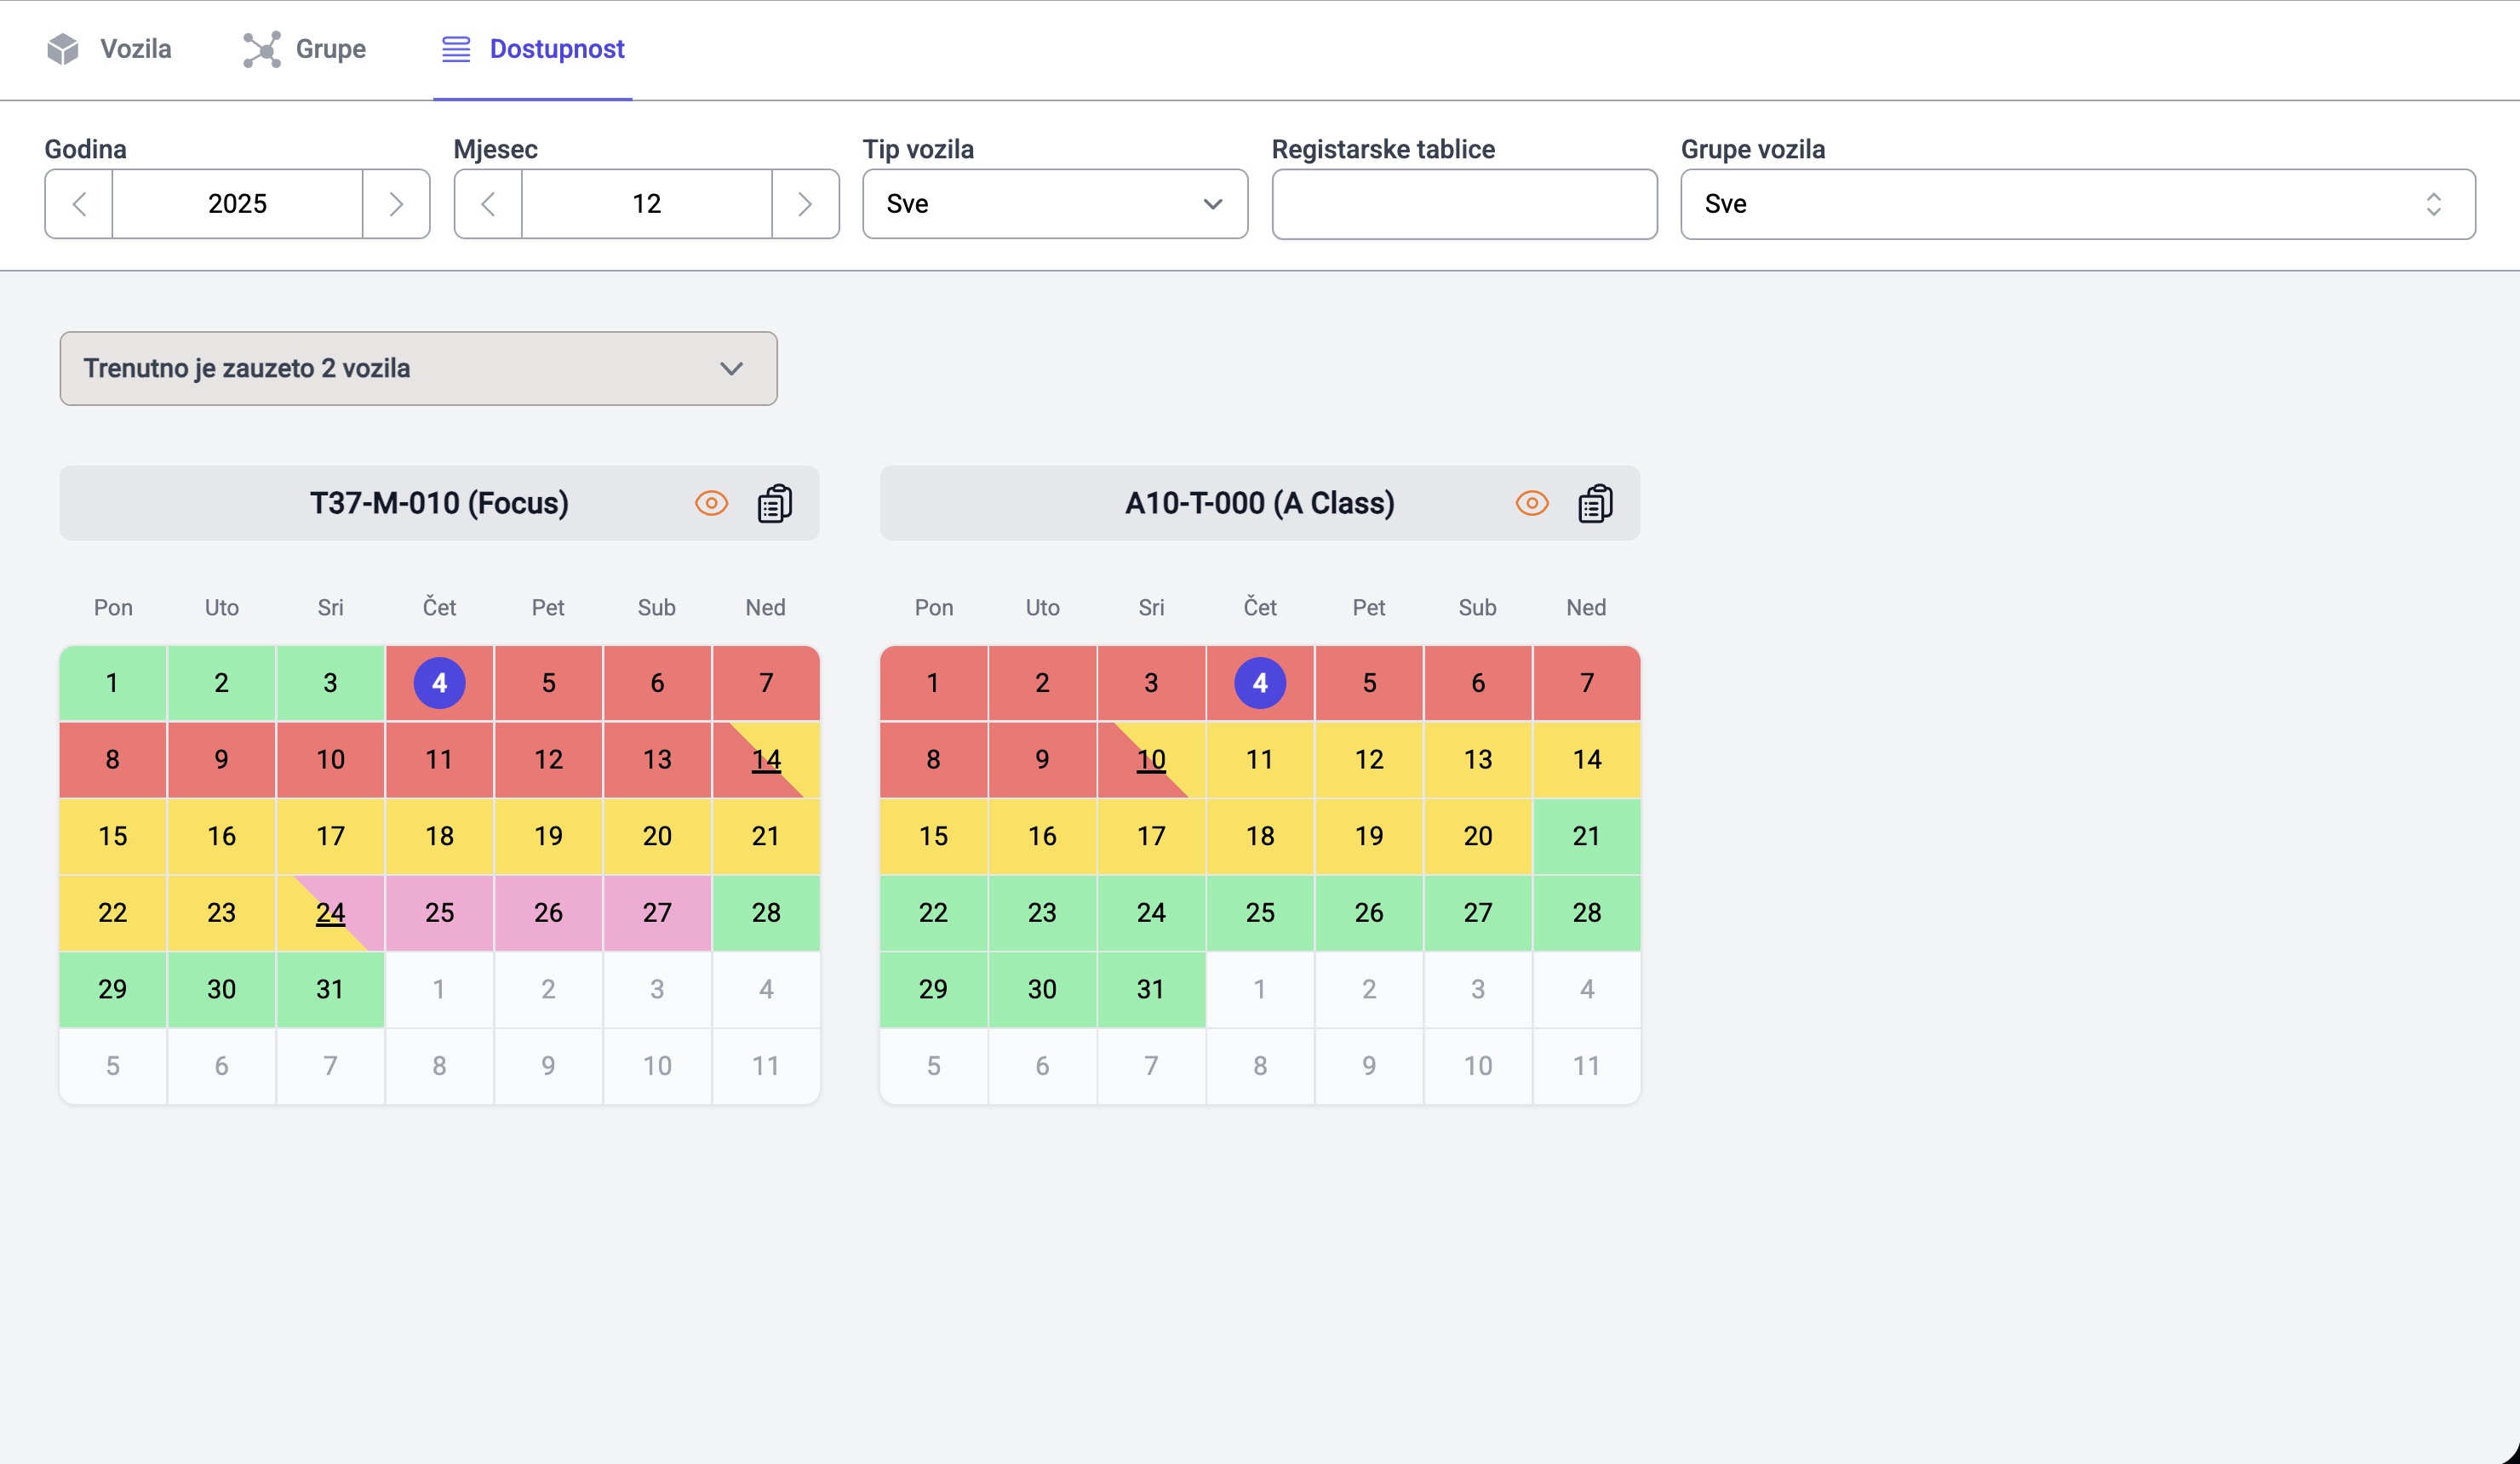Select underlined day 10 in A Class calendar
This screenshot has height=1464, width=2520.
coord(1150,759)
